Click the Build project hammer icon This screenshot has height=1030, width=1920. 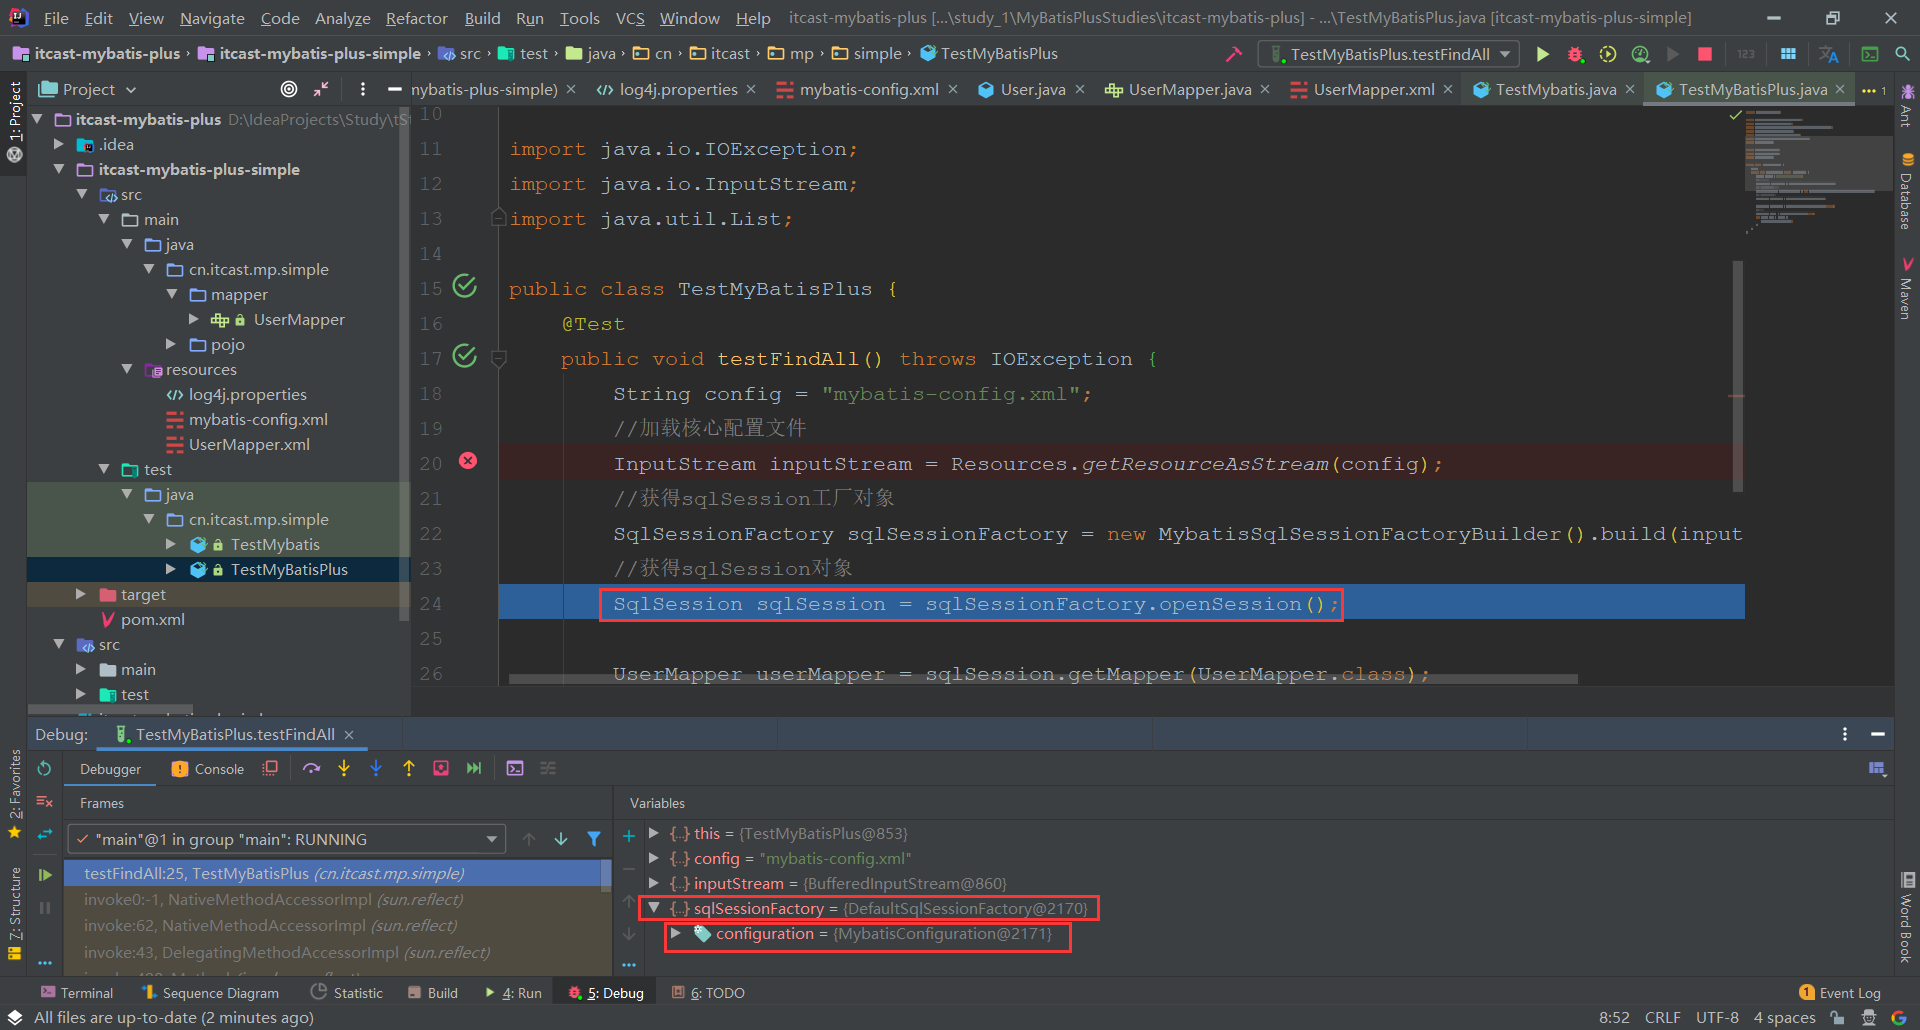pyautogui.click(x=1234, y=54)
